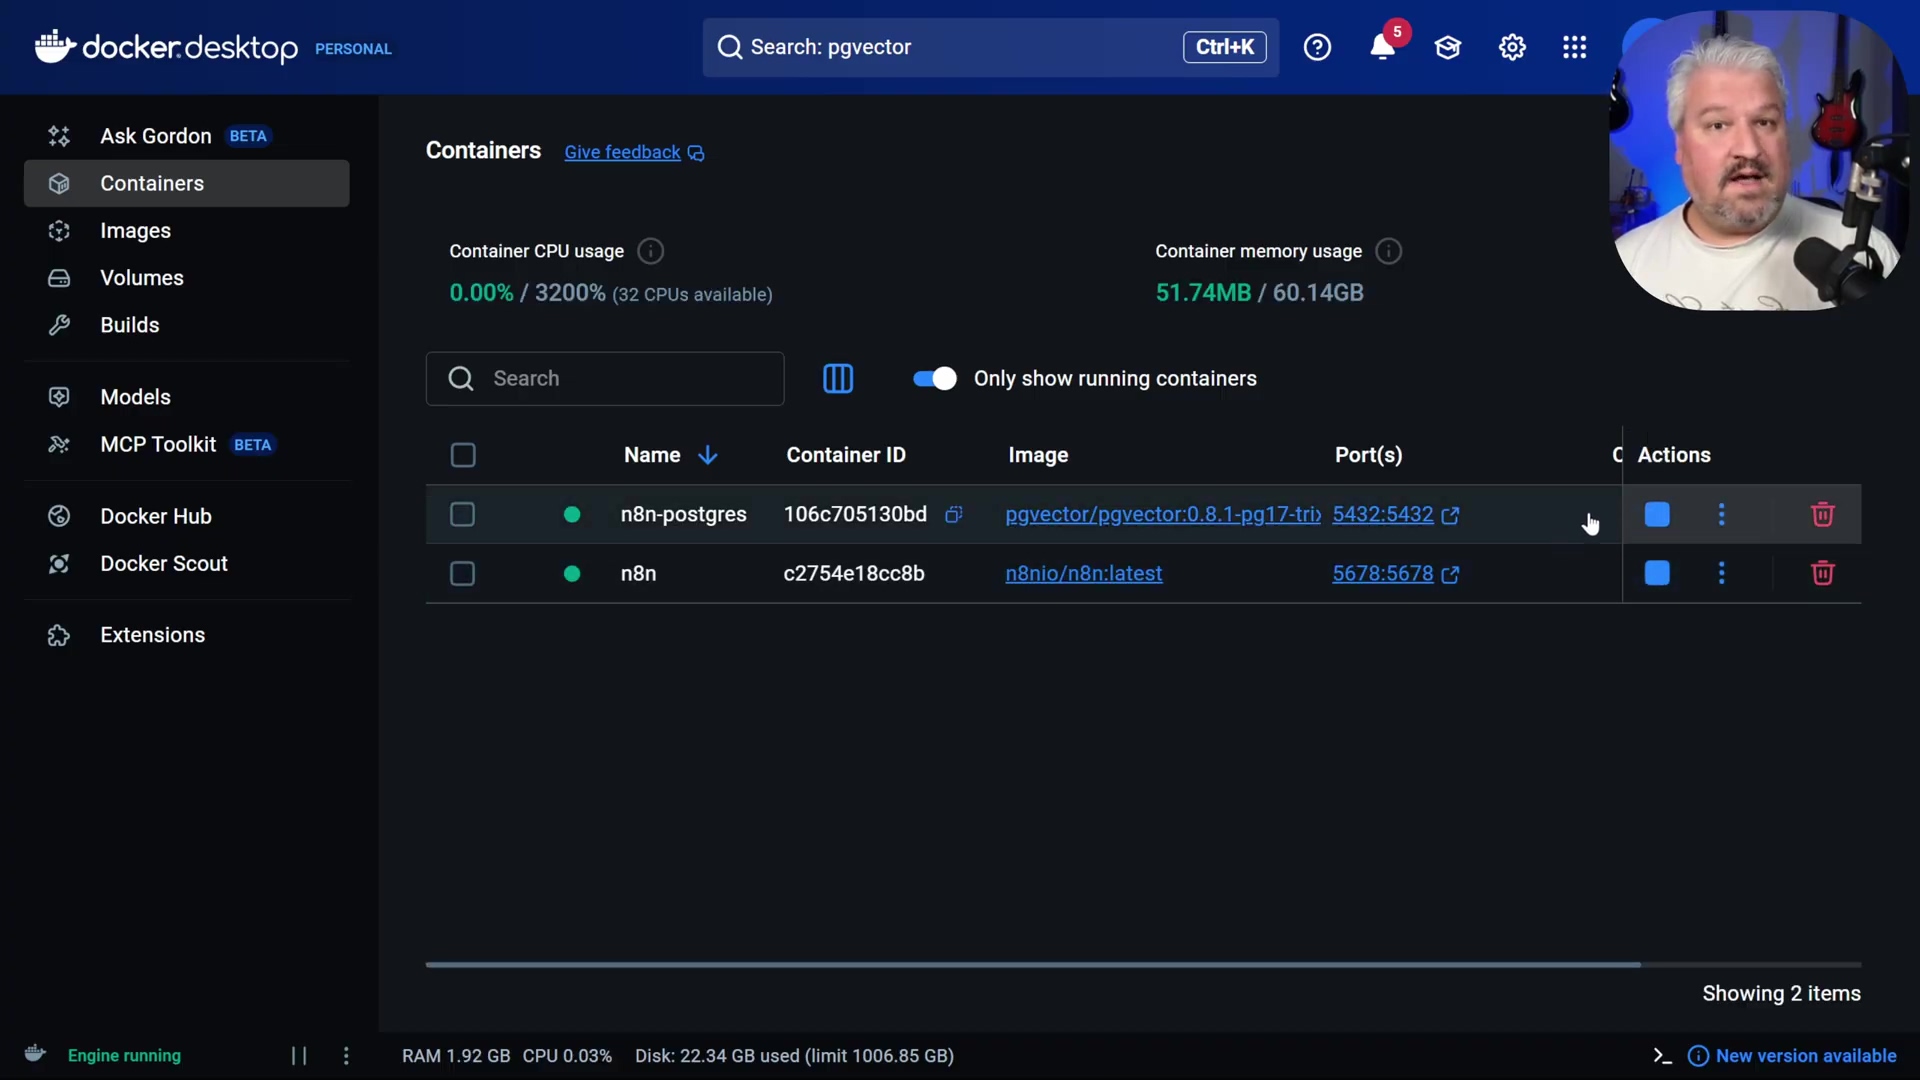
Task: Open port 5678:5678 link
Action: (x=1382, y=573)
